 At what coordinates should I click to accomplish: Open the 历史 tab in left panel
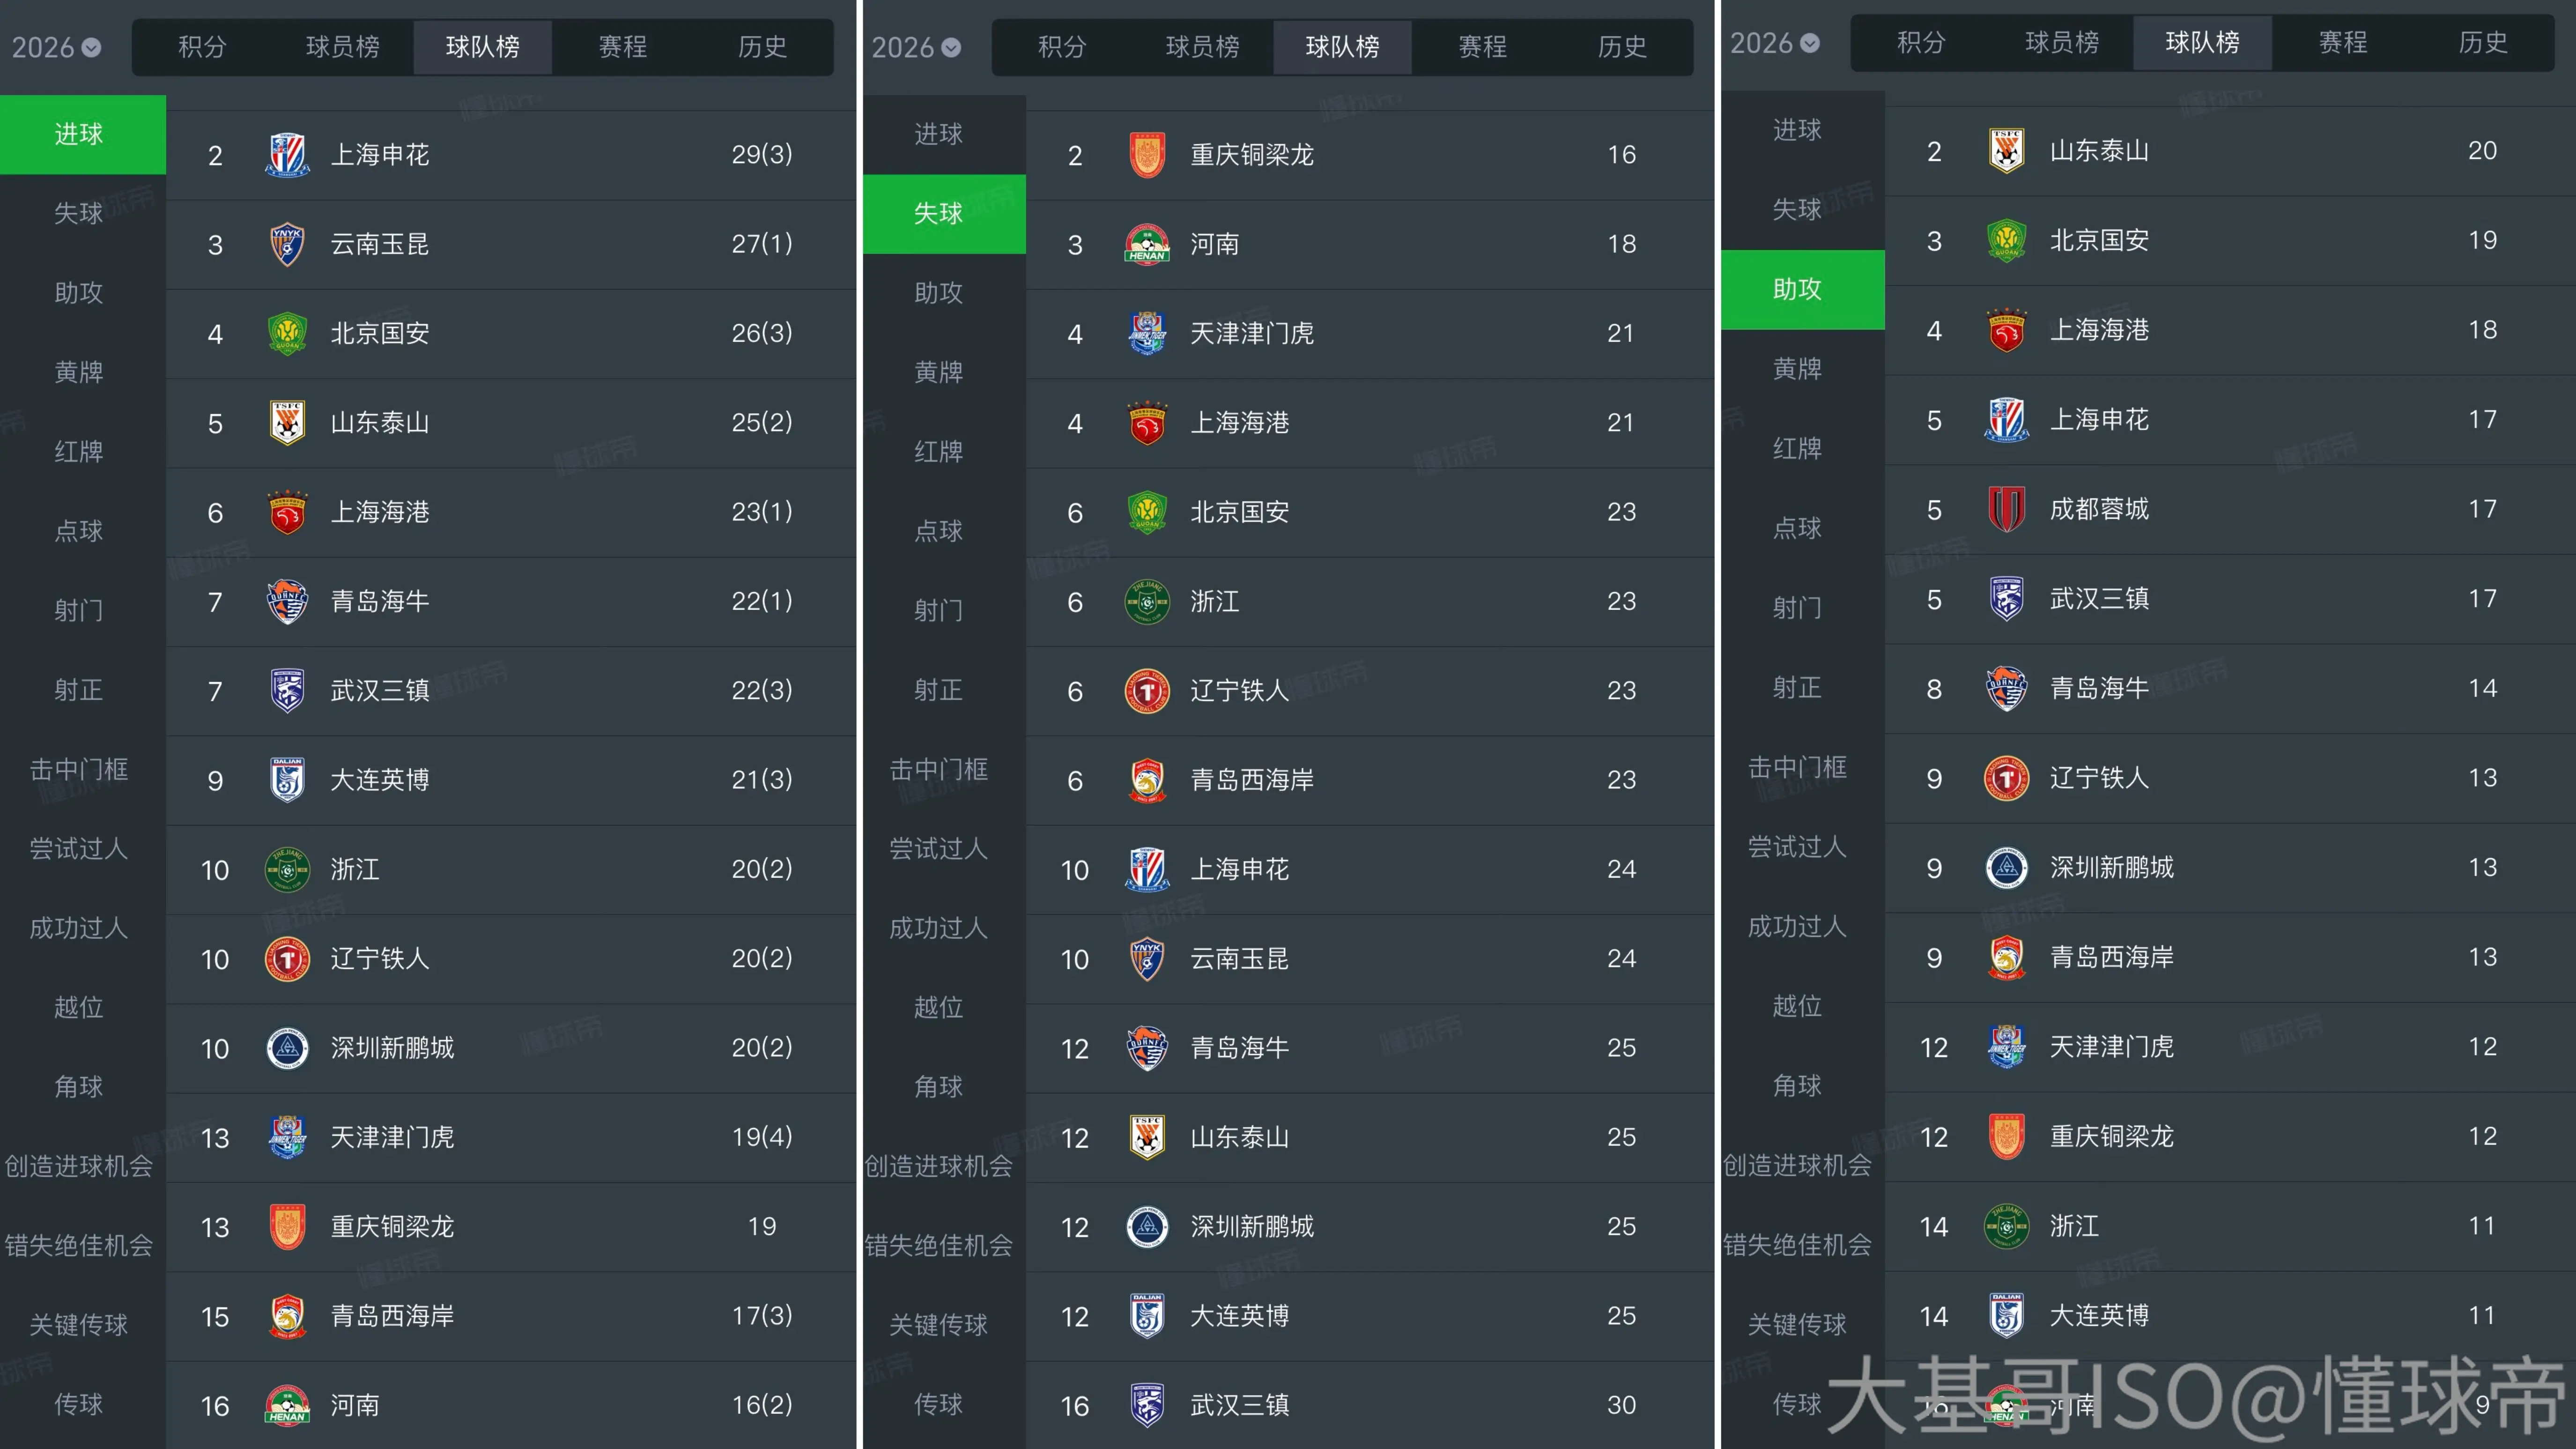[x=762, y=47]
